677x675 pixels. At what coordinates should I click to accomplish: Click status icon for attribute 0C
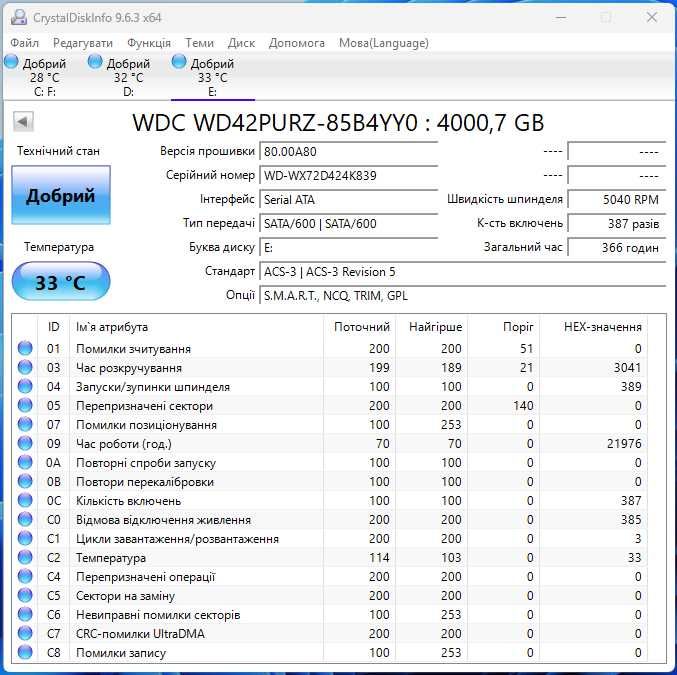[x=25, y=500]
